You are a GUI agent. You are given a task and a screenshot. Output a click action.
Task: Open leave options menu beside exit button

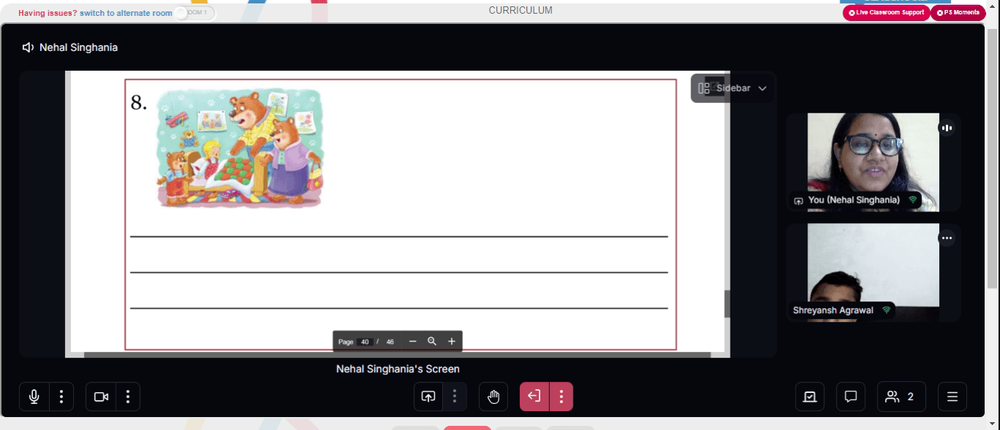[561, 397]
